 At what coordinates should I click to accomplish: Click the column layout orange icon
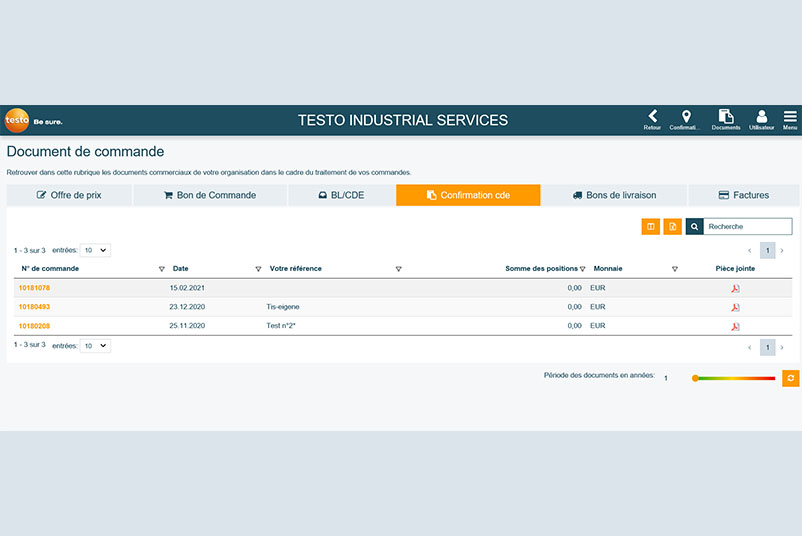pyautogui.click(x=651, y=226)
